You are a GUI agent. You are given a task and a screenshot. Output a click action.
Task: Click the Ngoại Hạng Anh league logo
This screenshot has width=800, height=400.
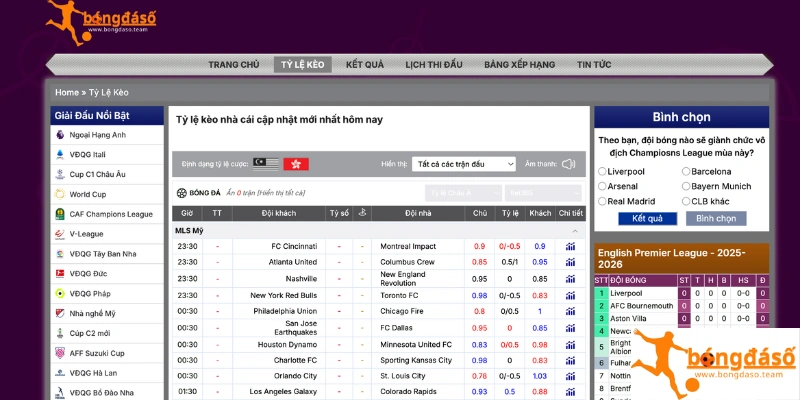click(60, 135)
